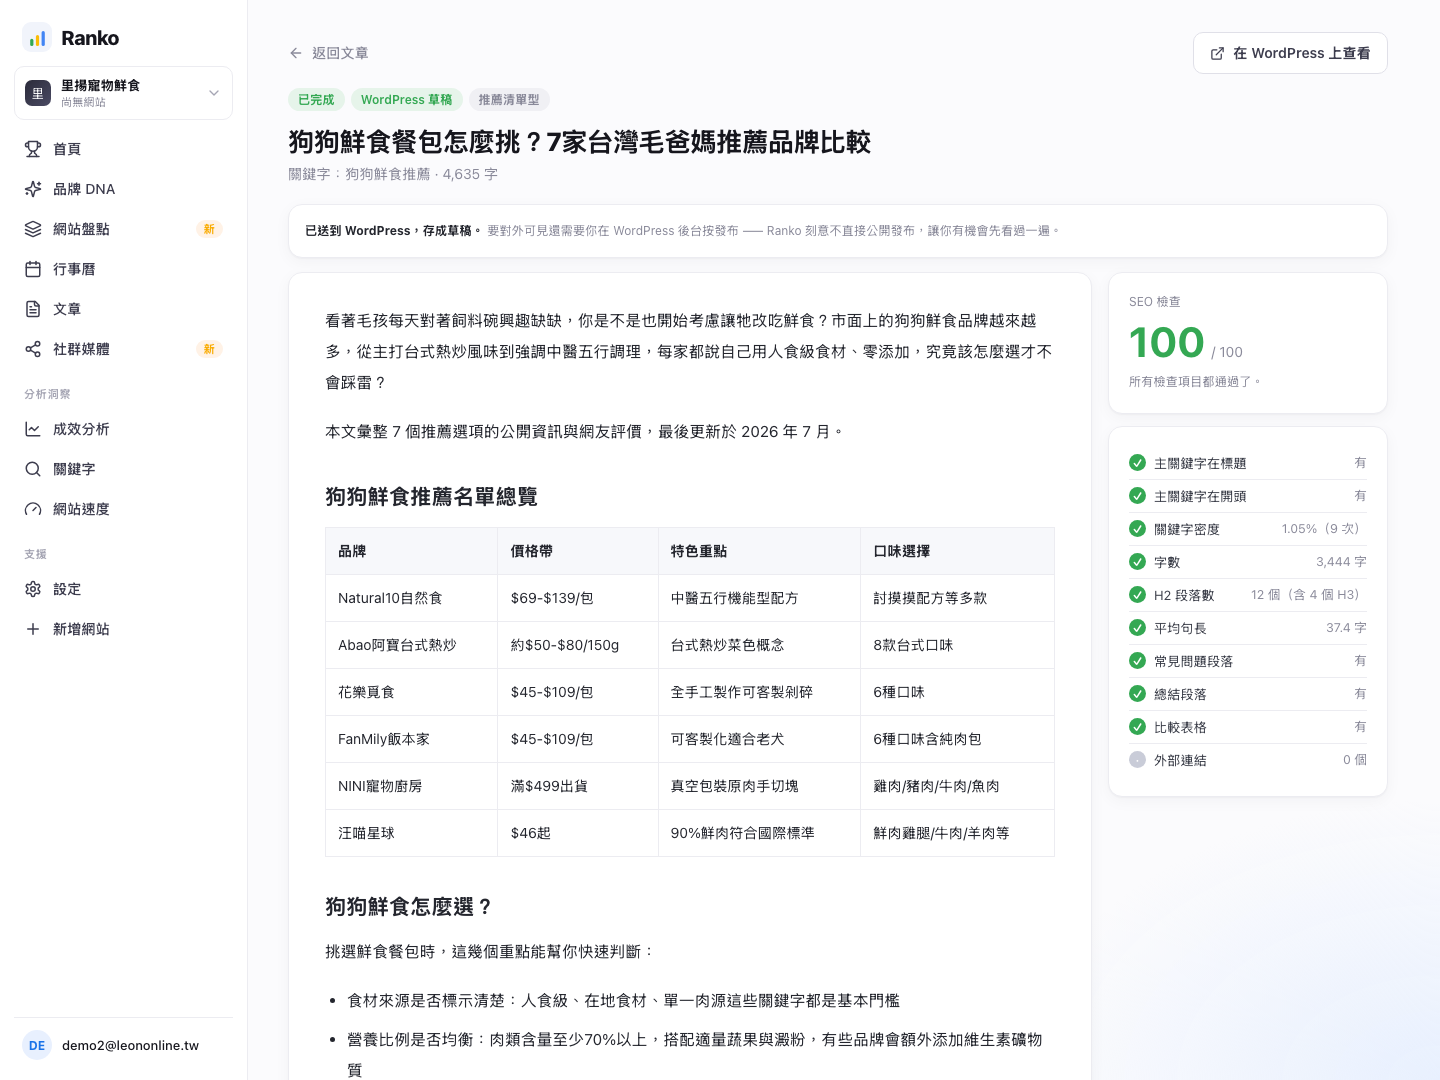Click the 平均句長 SEO check row

[x=1248, y=628]
